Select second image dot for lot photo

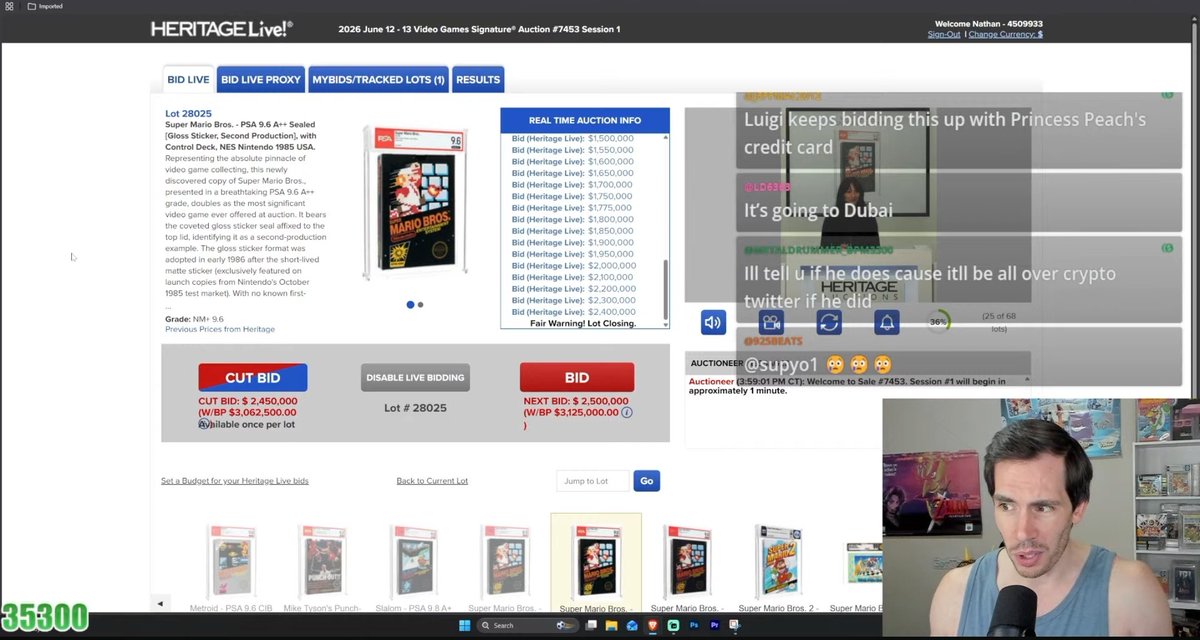(420, 305)
